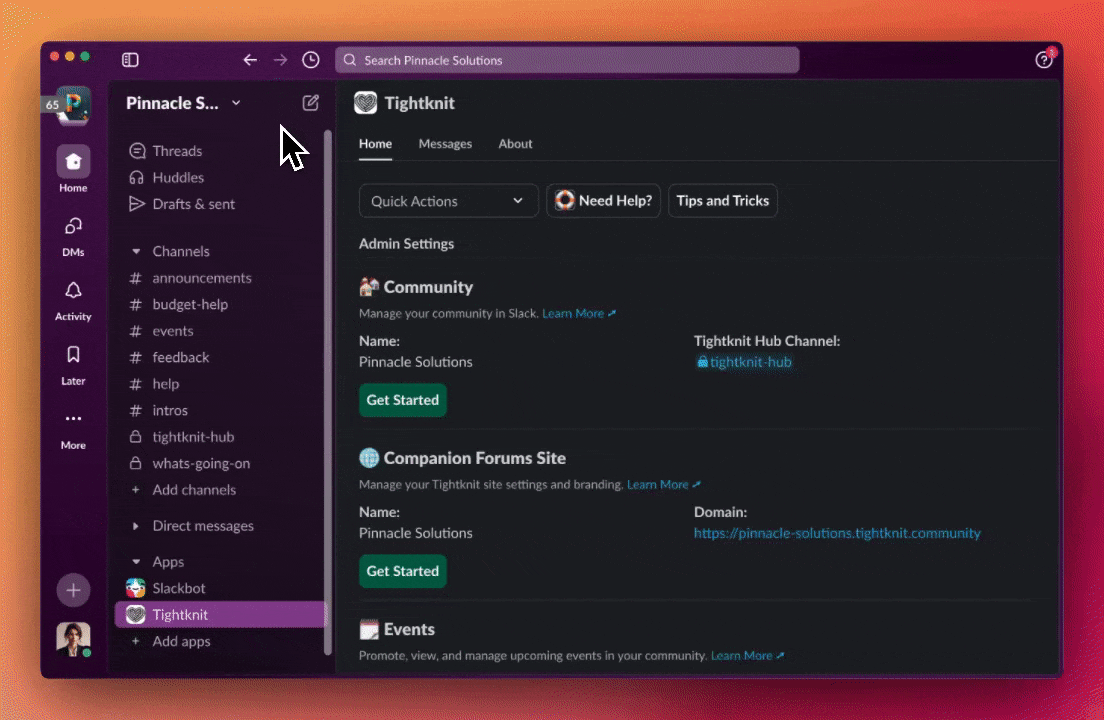Screen dimensions: 1104x720
Task: Open the events channel
Action: pyautogui.click(x=172, y=331)
